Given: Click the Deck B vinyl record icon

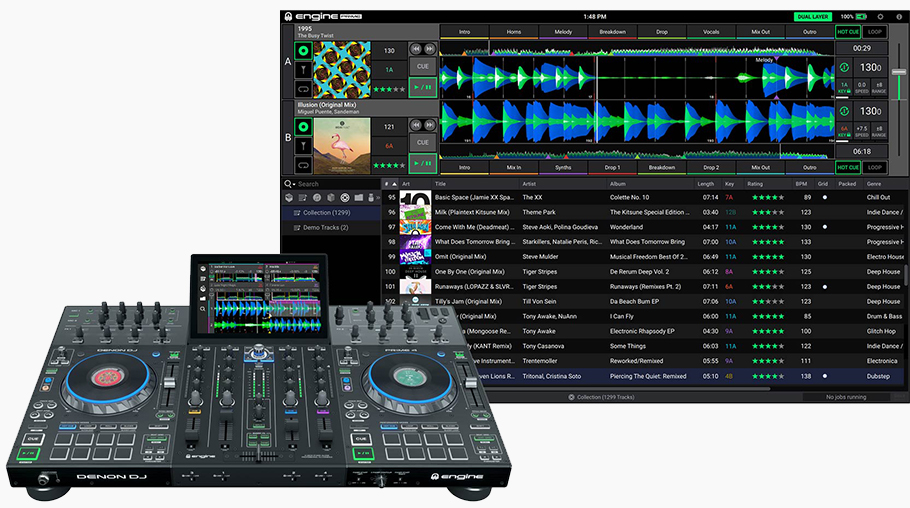Looking at the screenshot, I should click(x=303, y=127).
